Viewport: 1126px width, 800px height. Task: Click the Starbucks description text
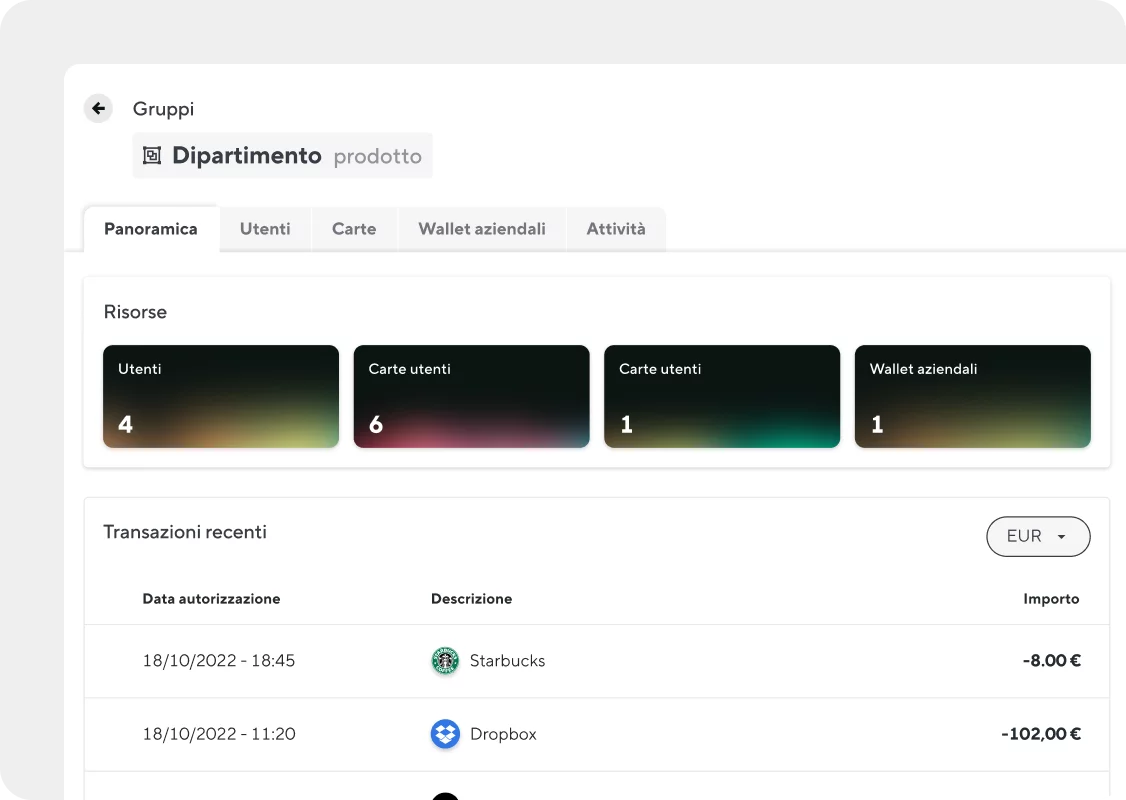coord(507,661)
